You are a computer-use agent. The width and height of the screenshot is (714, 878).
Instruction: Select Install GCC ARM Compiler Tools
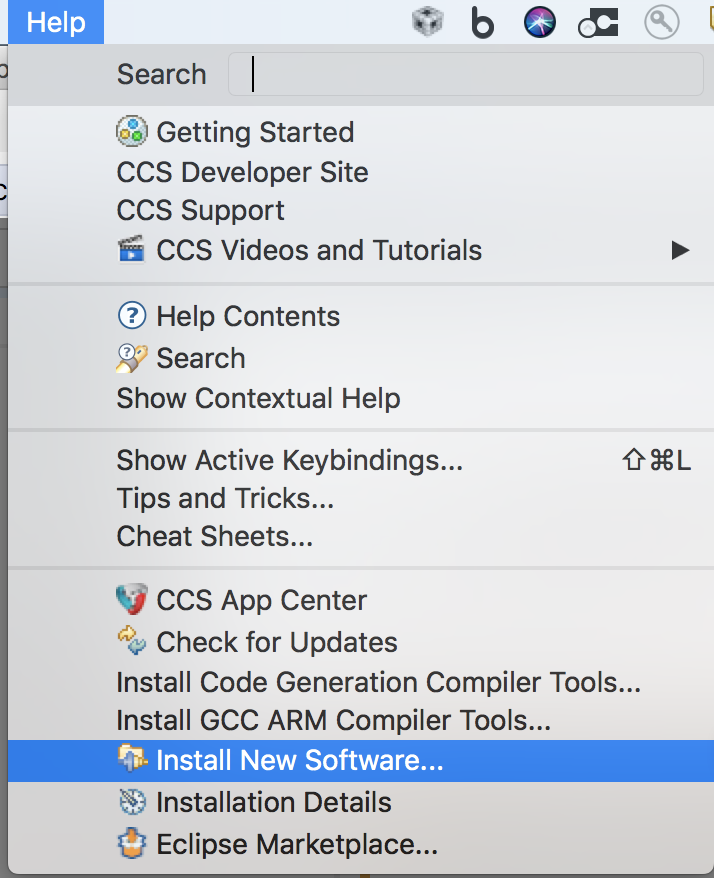click(333, 719)
